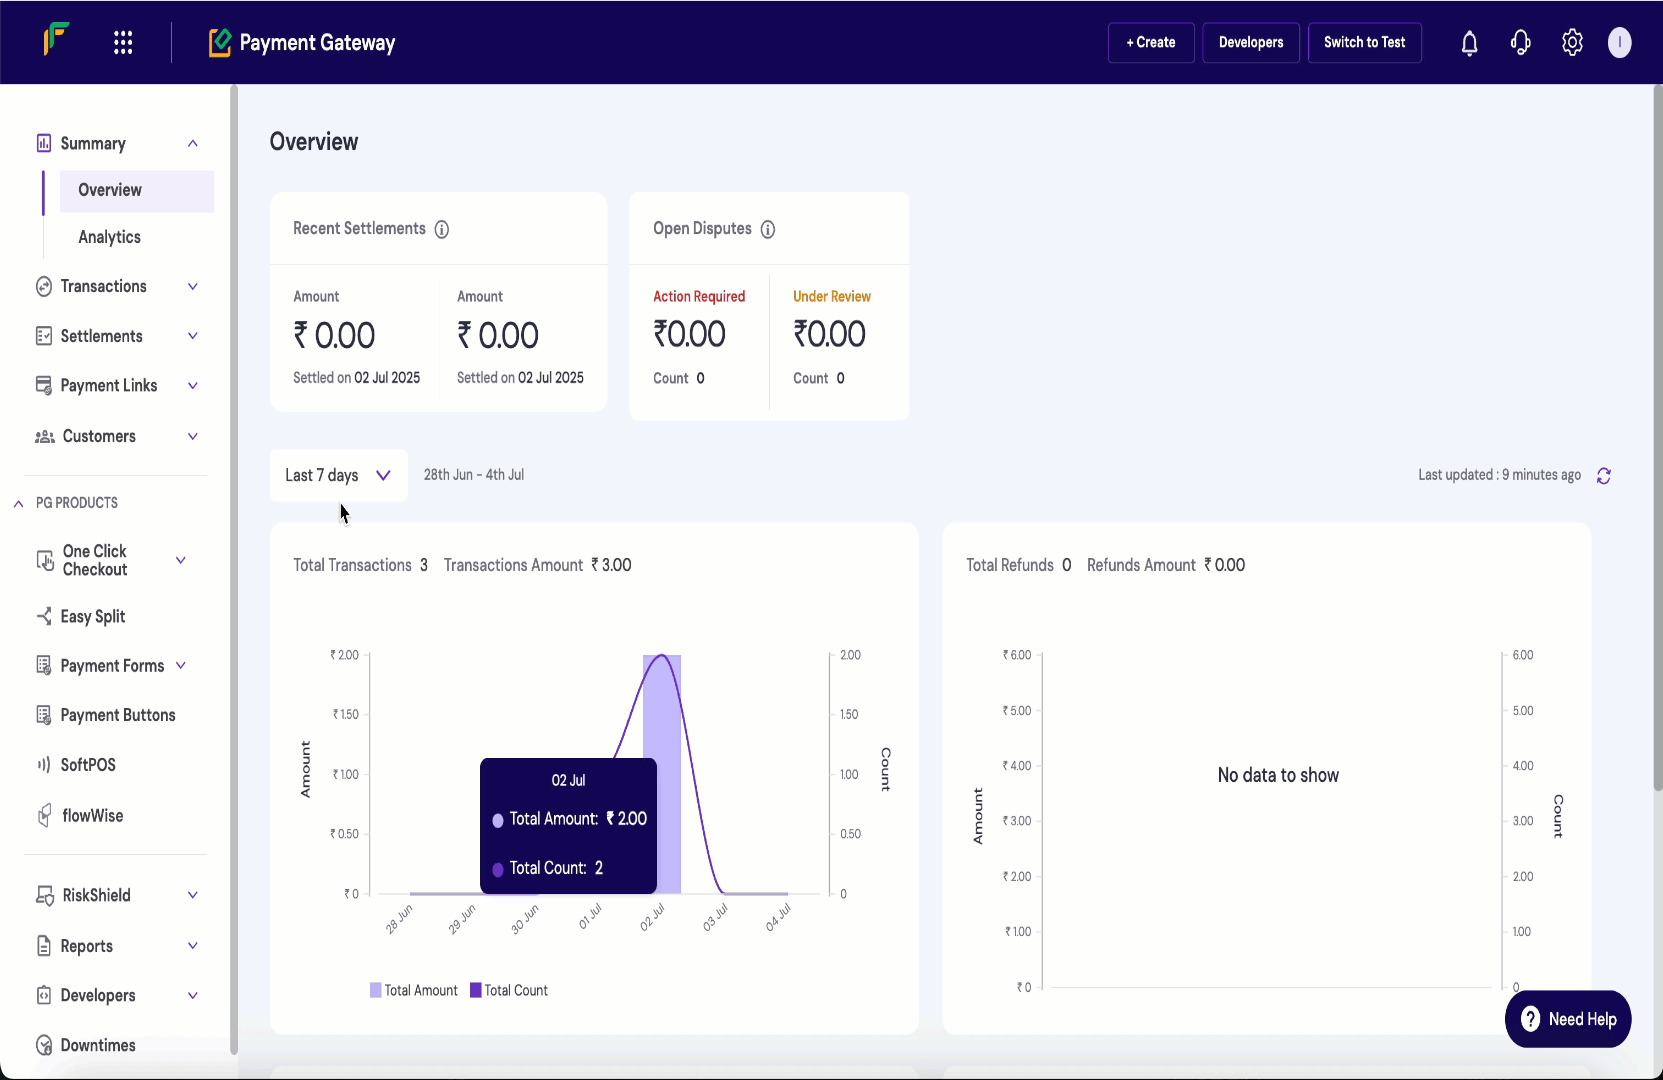Click the Payment Gateway logo icon
This screenshot has width=1663, height=1080.
(x=220, y=42)
